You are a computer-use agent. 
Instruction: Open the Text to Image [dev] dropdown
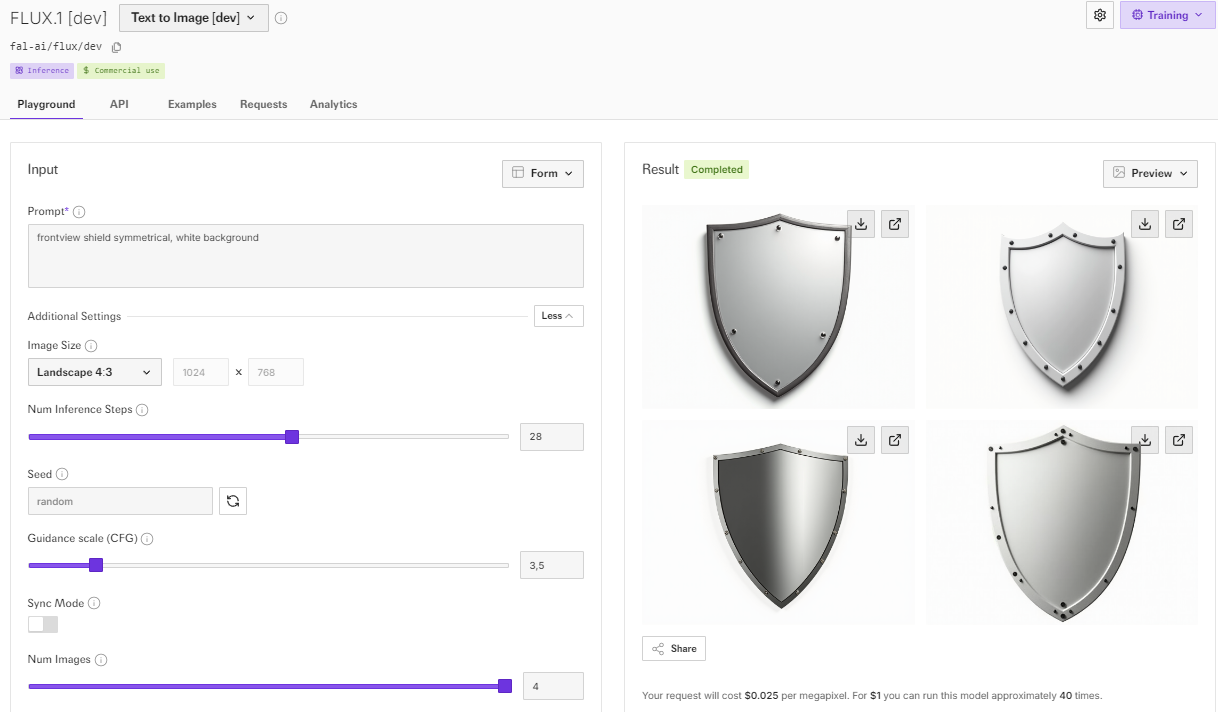(194, 17)
